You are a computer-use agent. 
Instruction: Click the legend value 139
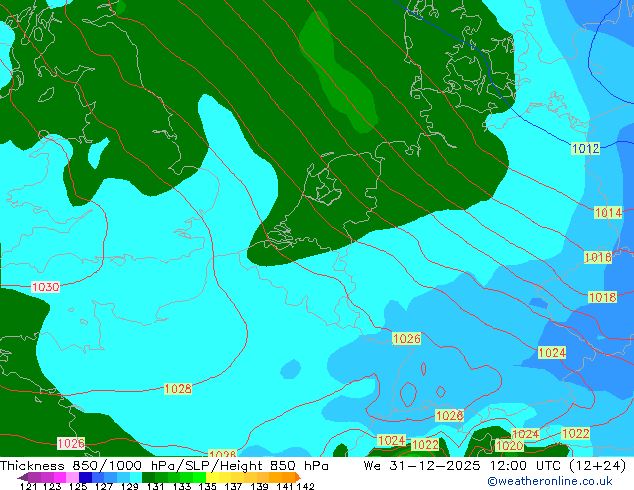pyautogui.click(x=259, y=486)
